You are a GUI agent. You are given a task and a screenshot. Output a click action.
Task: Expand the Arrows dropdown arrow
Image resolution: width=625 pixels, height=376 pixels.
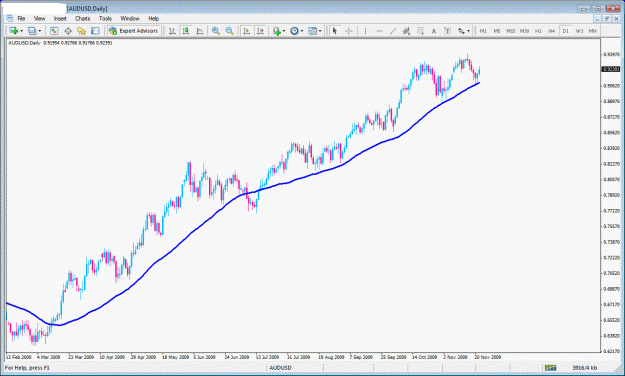[x=468, y=31]
